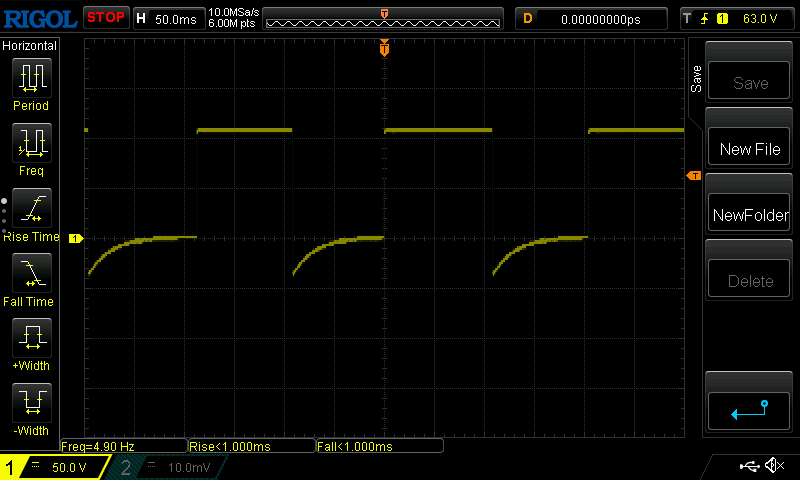Click the trigger source channel 1 badge
The width and height of the screenshot is (800, 480).
(722, 19)
